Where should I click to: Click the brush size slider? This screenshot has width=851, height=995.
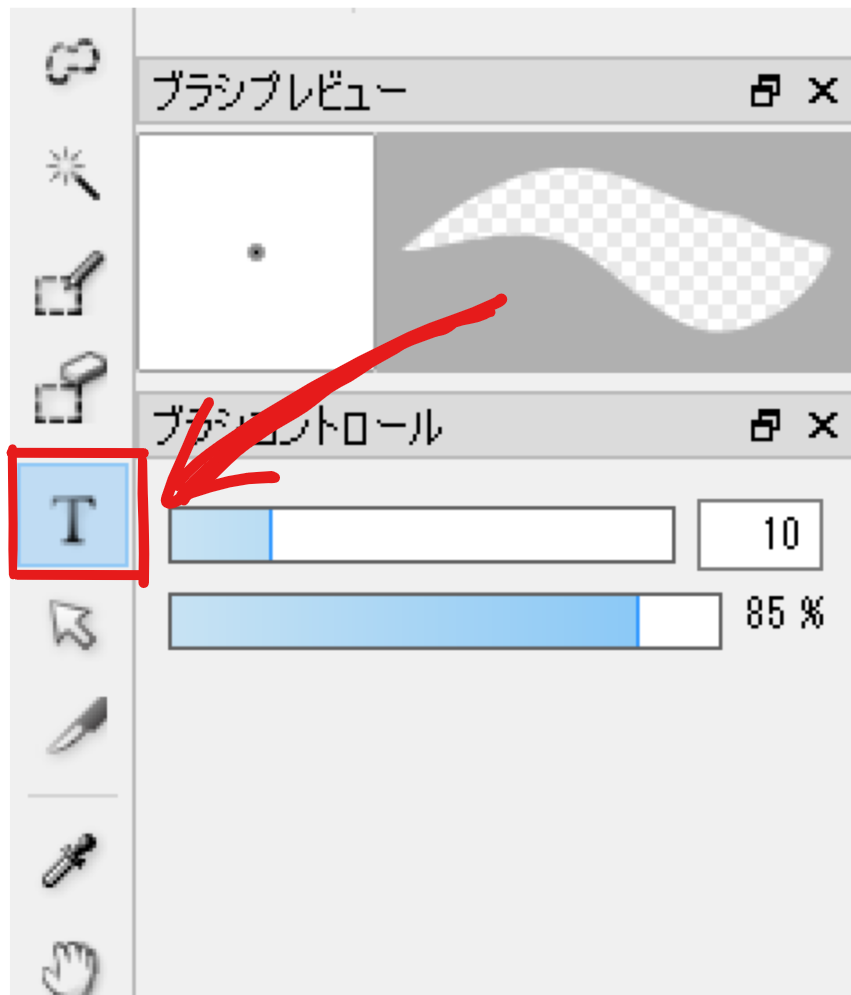coord(421,535)
